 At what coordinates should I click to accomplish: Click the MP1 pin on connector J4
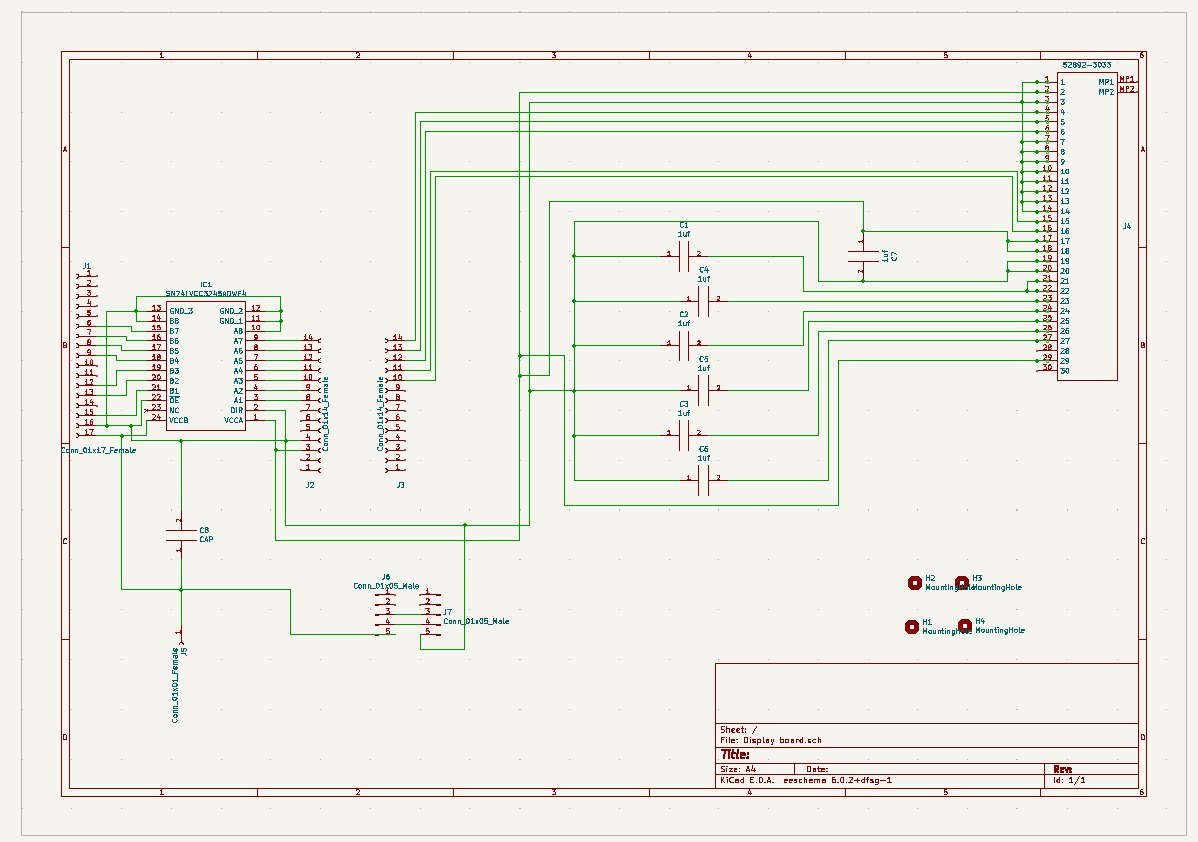(x=1127, y=79)
